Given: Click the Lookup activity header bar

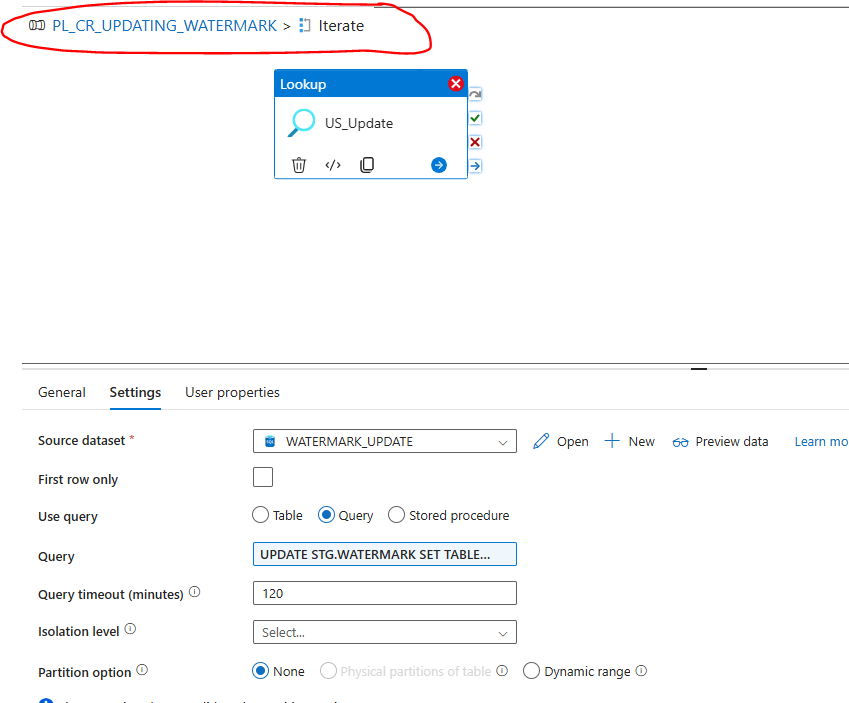Looking at the screenshot, I should [x=371, y=84].
